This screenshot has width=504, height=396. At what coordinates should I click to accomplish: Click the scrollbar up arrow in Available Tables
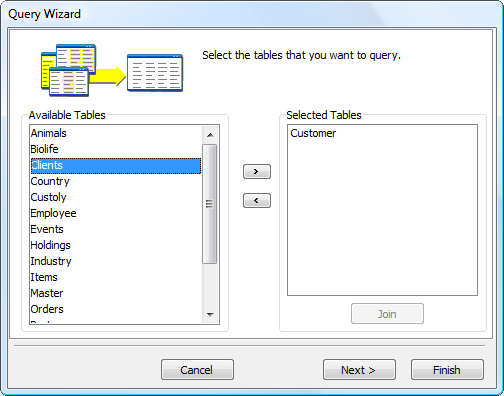coord(210,135)
